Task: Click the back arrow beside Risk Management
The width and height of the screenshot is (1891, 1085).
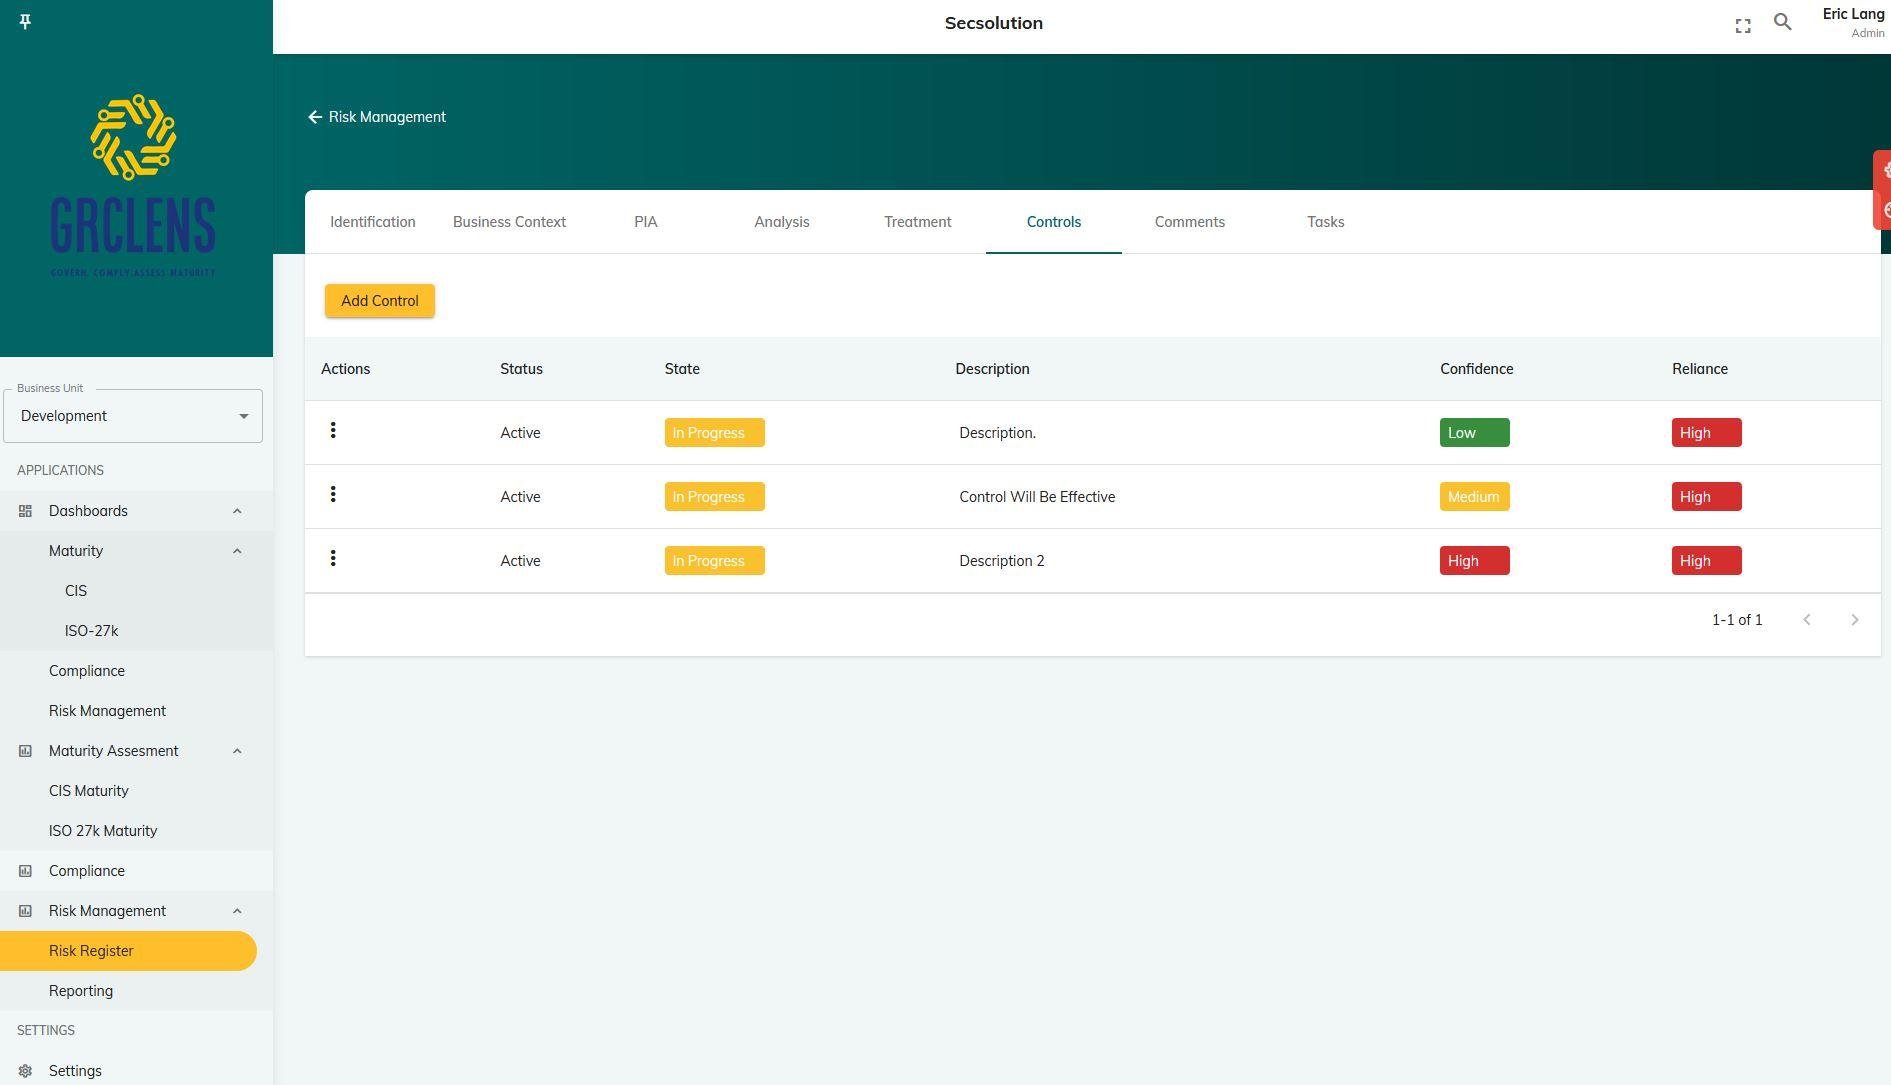Action: click(315, 117)
